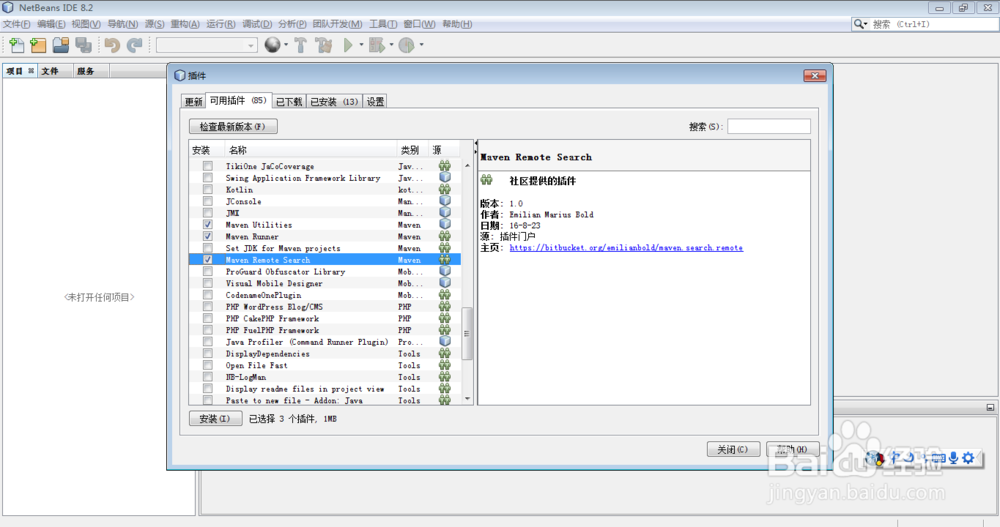The height and width of the screenshot is (527, 1000).
Task: Click the New Project toolbar icon
Action: click(38, 45)
